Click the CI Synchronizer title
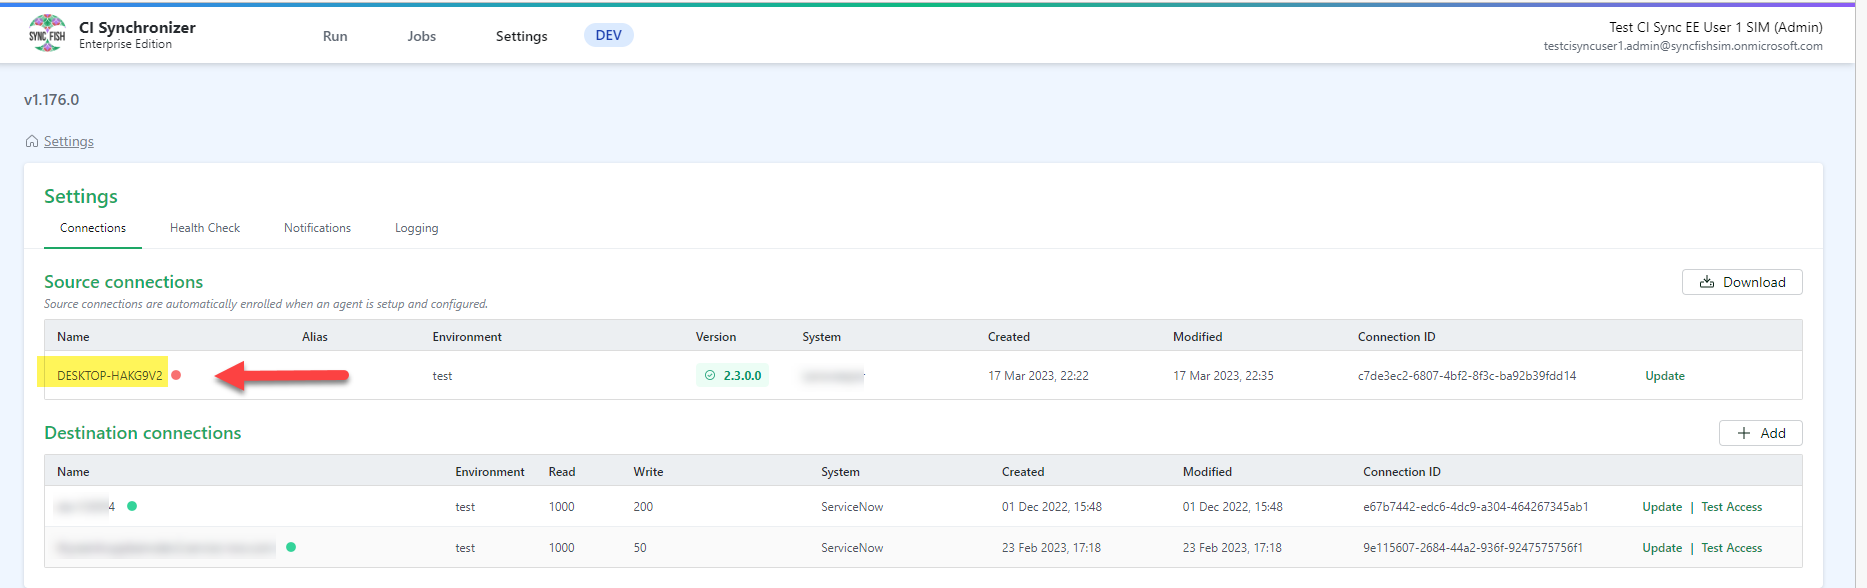 137,27
